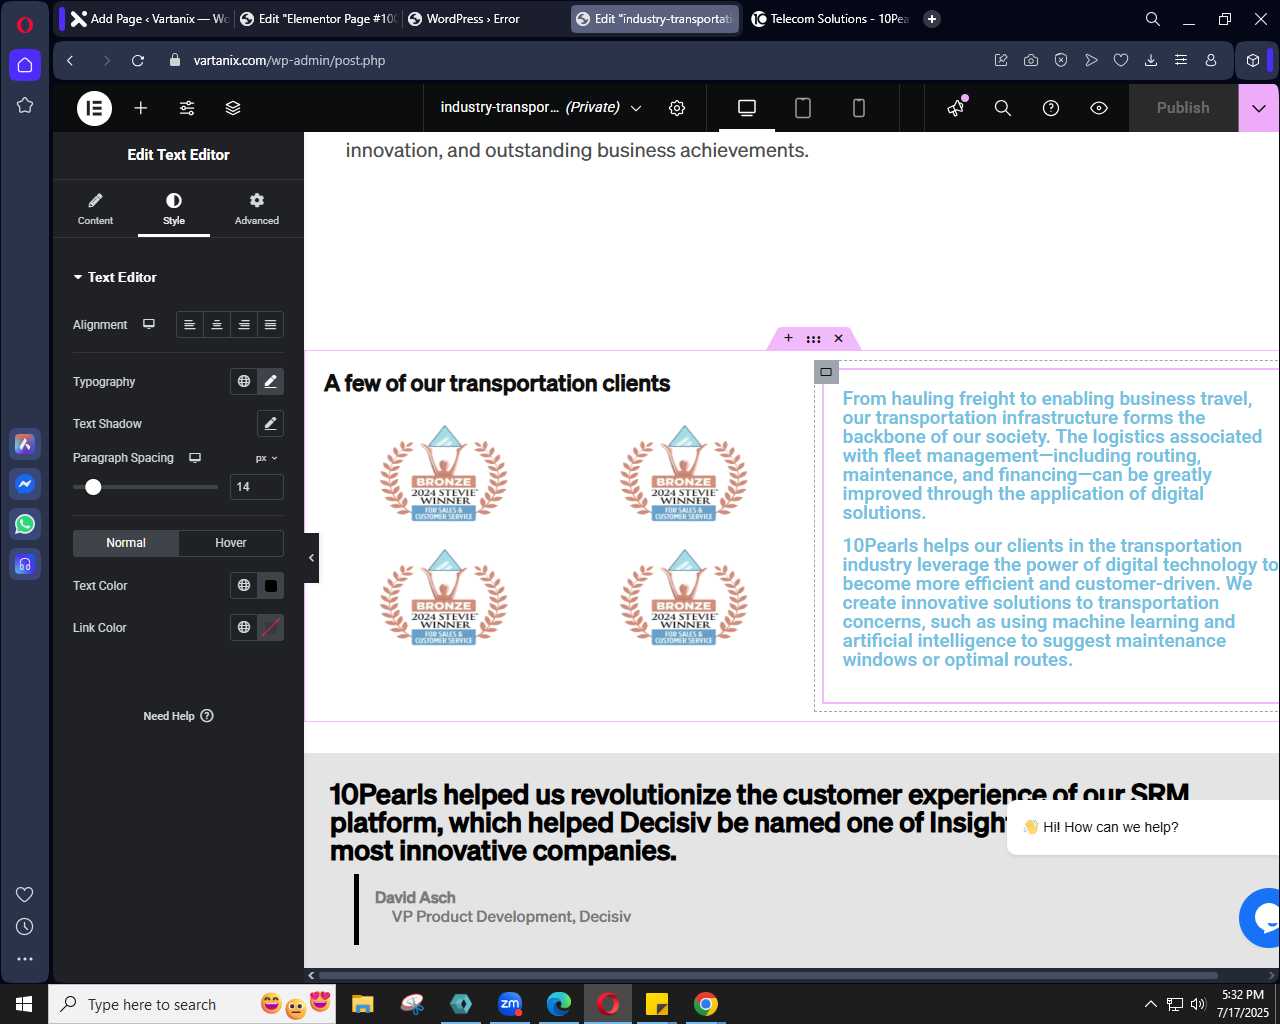Add section via container plus handle
This screenshot has height=1024, width=1280.
788,338
